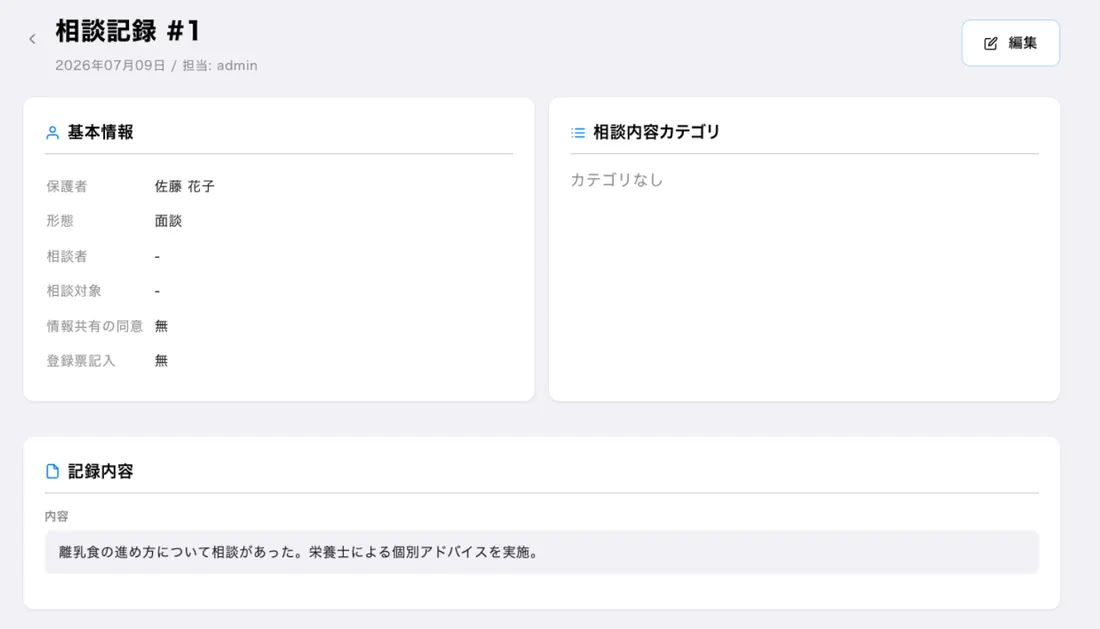Click the 情報共有の同意 label

coord(95,325)
